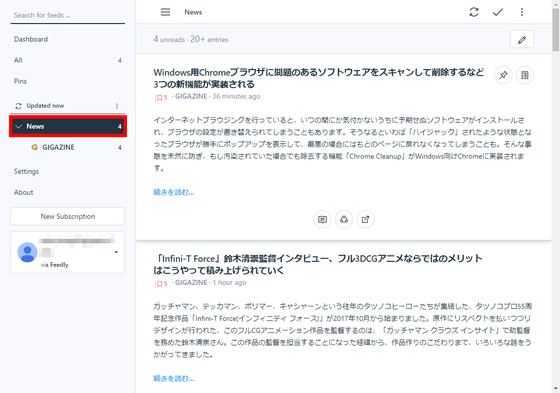
Task: Focus the Search for feeds field
Action: click(68, 15)
